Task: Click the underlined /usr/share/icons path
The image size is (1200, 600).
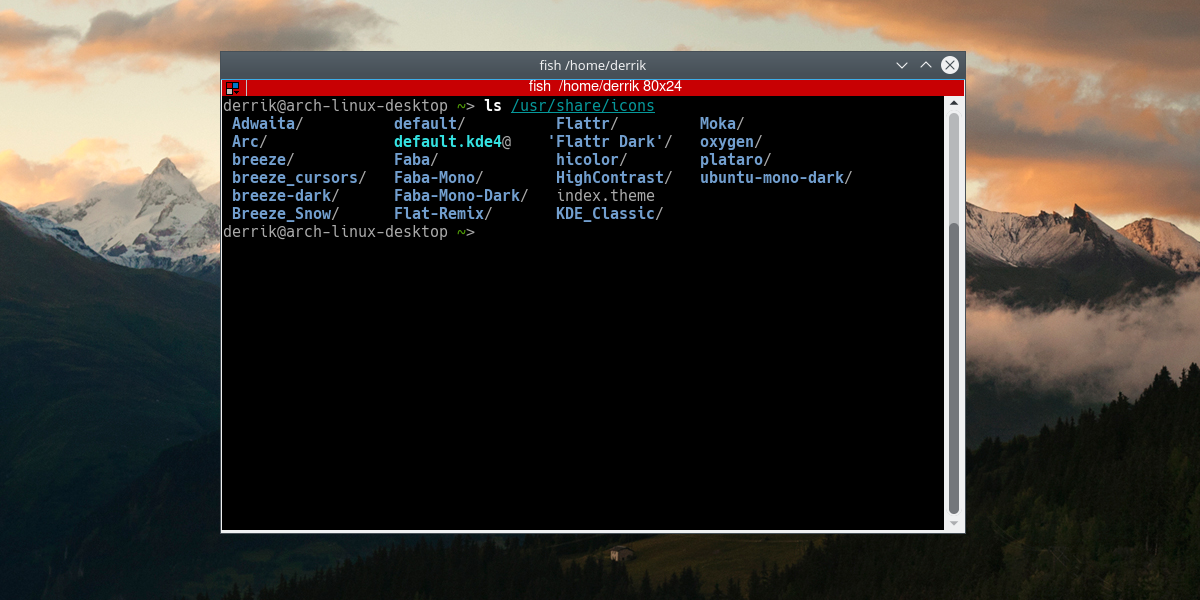Action: click(x=583, y=106)
